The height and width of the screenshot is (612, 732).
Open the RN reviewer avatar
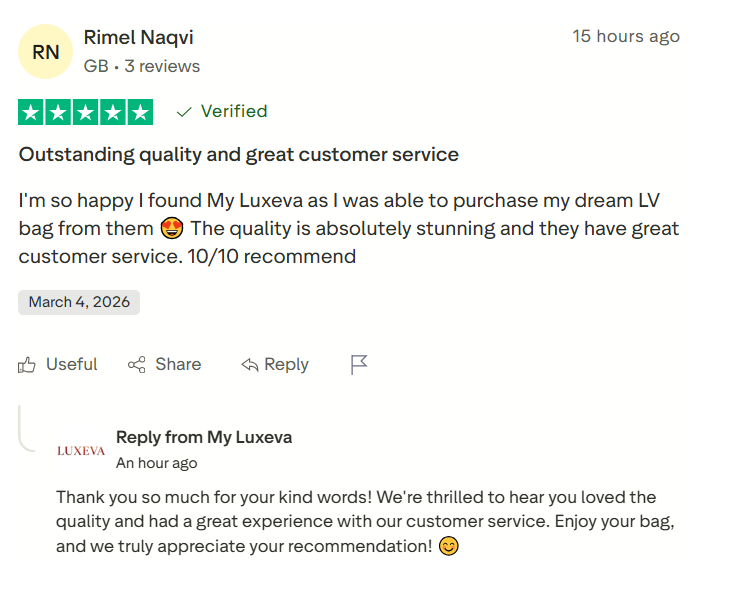(46, 52)
